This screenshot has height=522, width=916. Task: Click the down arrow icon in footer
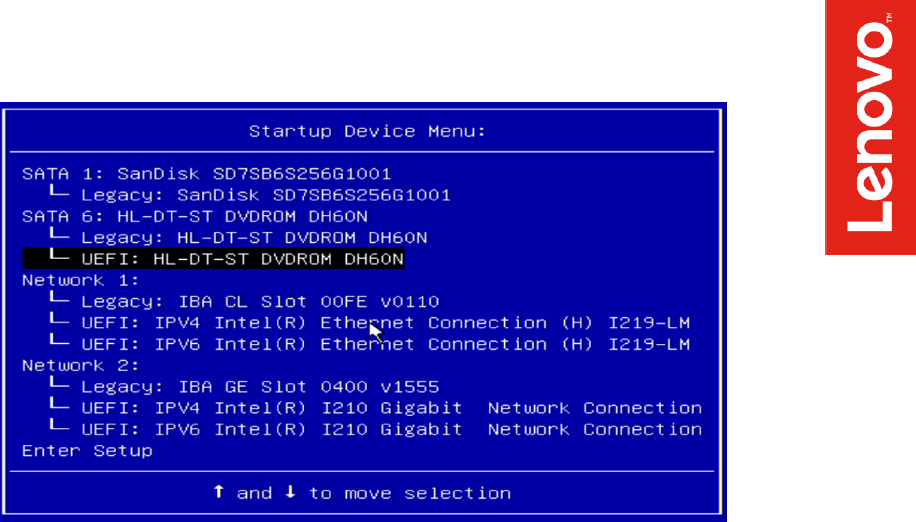(290, 492)
